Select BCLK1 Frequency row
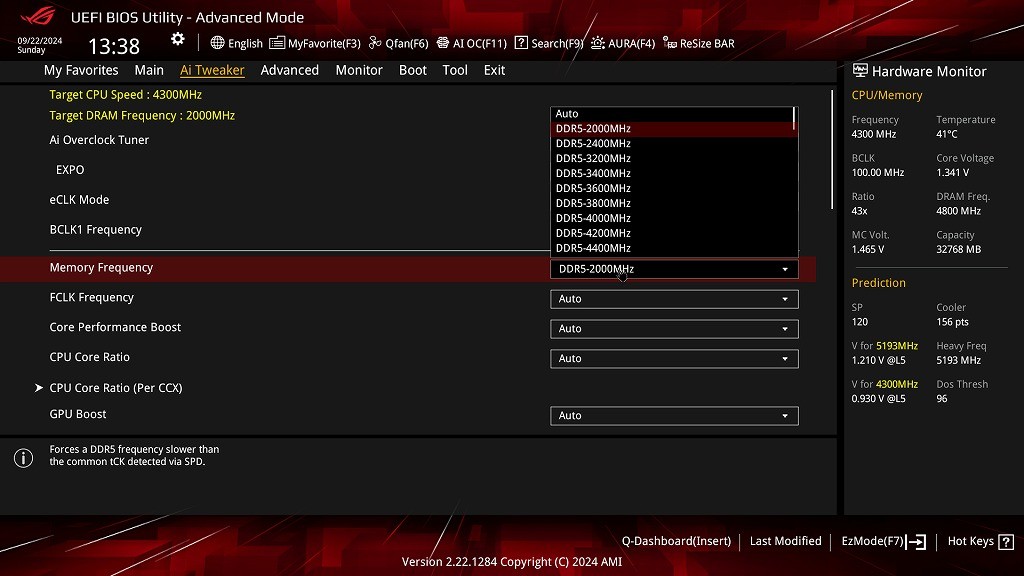1024x576 pixels. coord(95,230)
